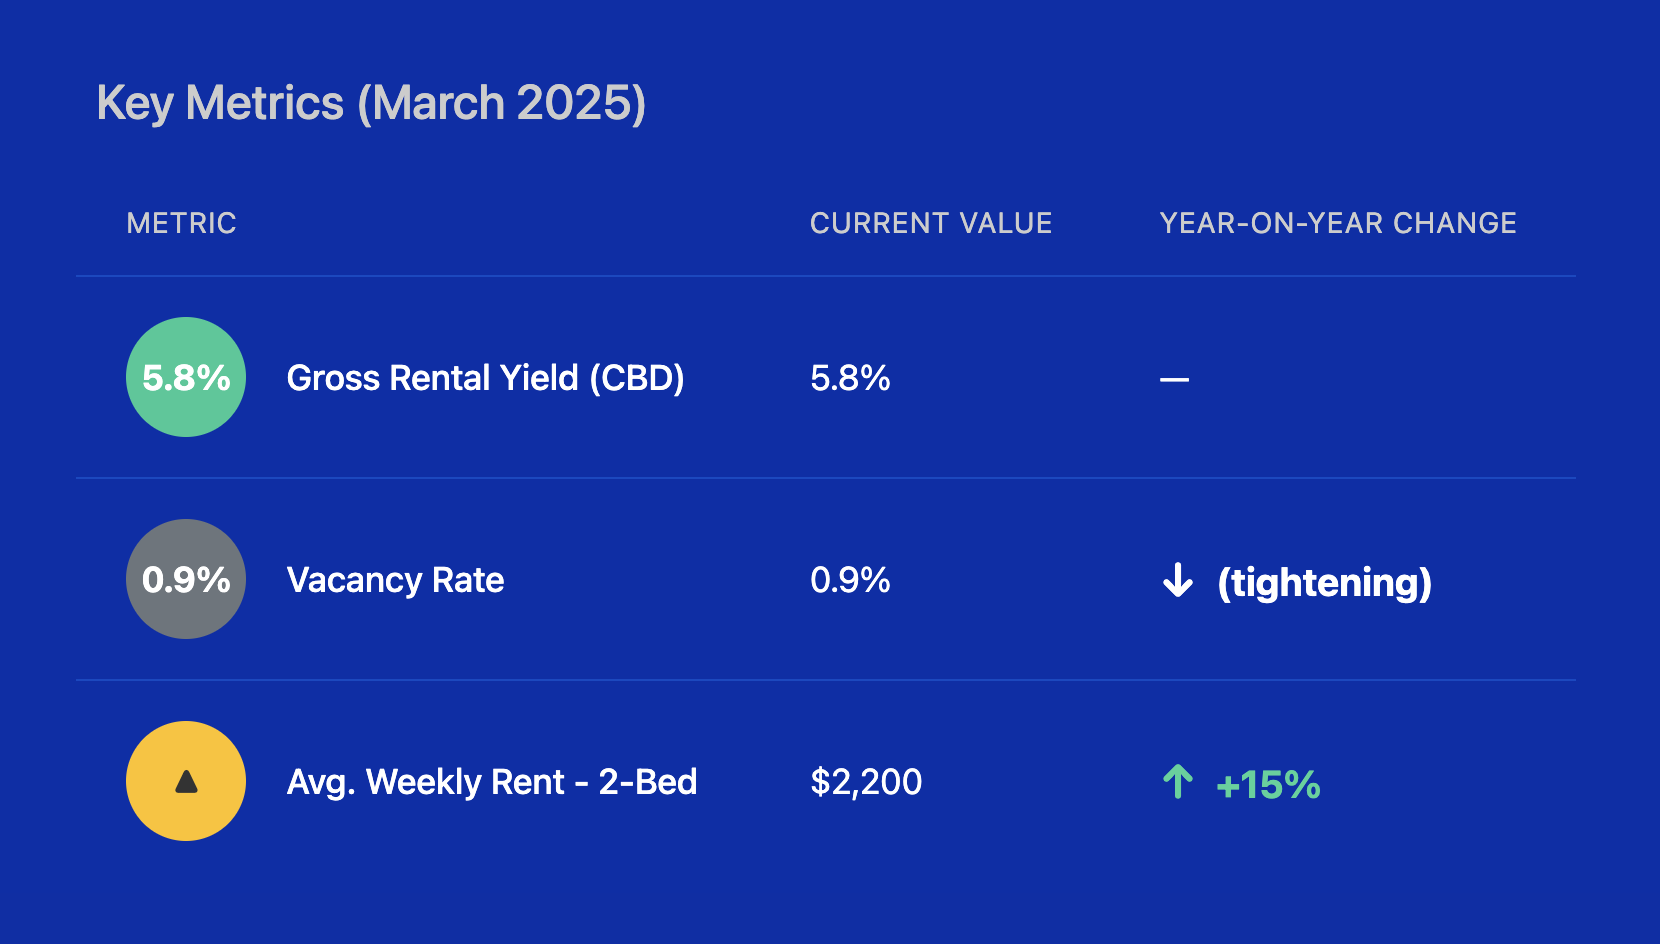This screenshot has width=1660, height=944.
Task: Click the green 5.8% yield badge
Action: click(186, 377)
